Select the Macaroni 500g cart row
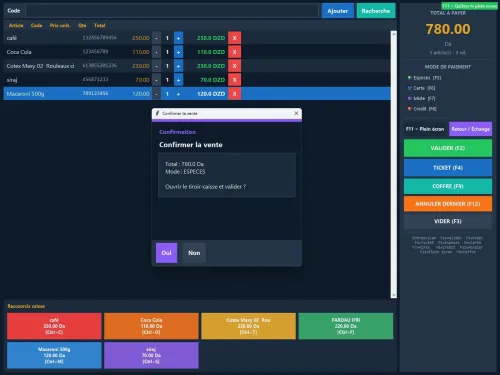The image size is (500, 375). (197, 94)
